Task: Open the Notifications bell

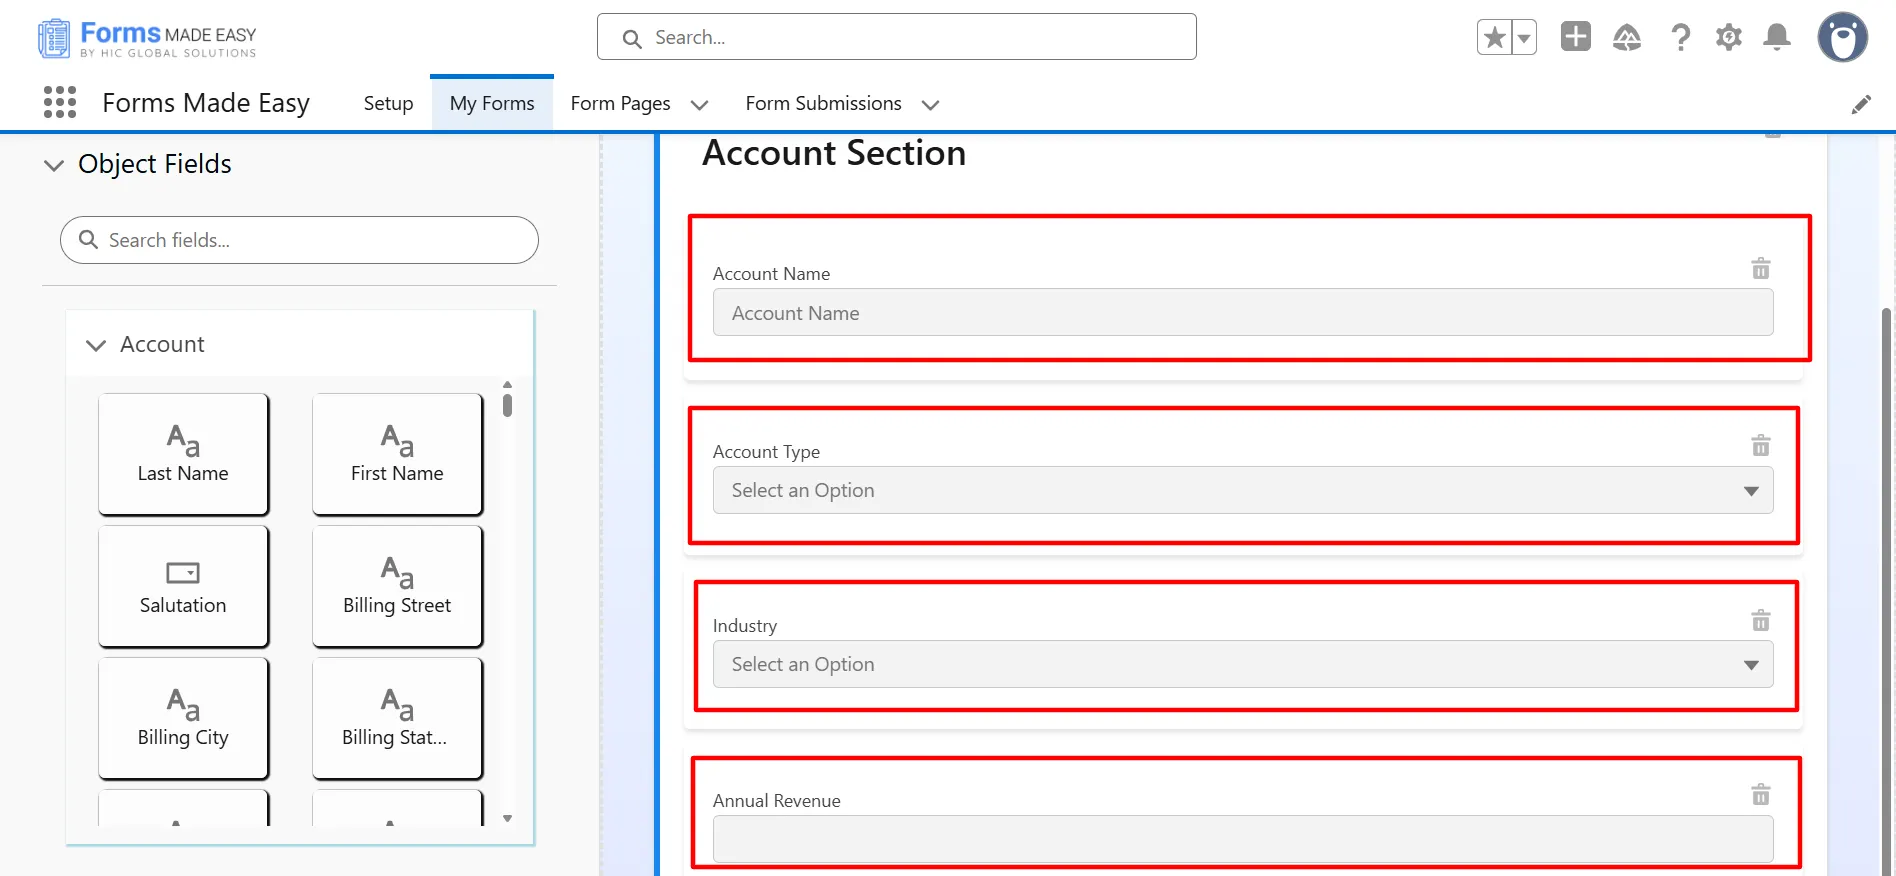Action: [1776, 38]
